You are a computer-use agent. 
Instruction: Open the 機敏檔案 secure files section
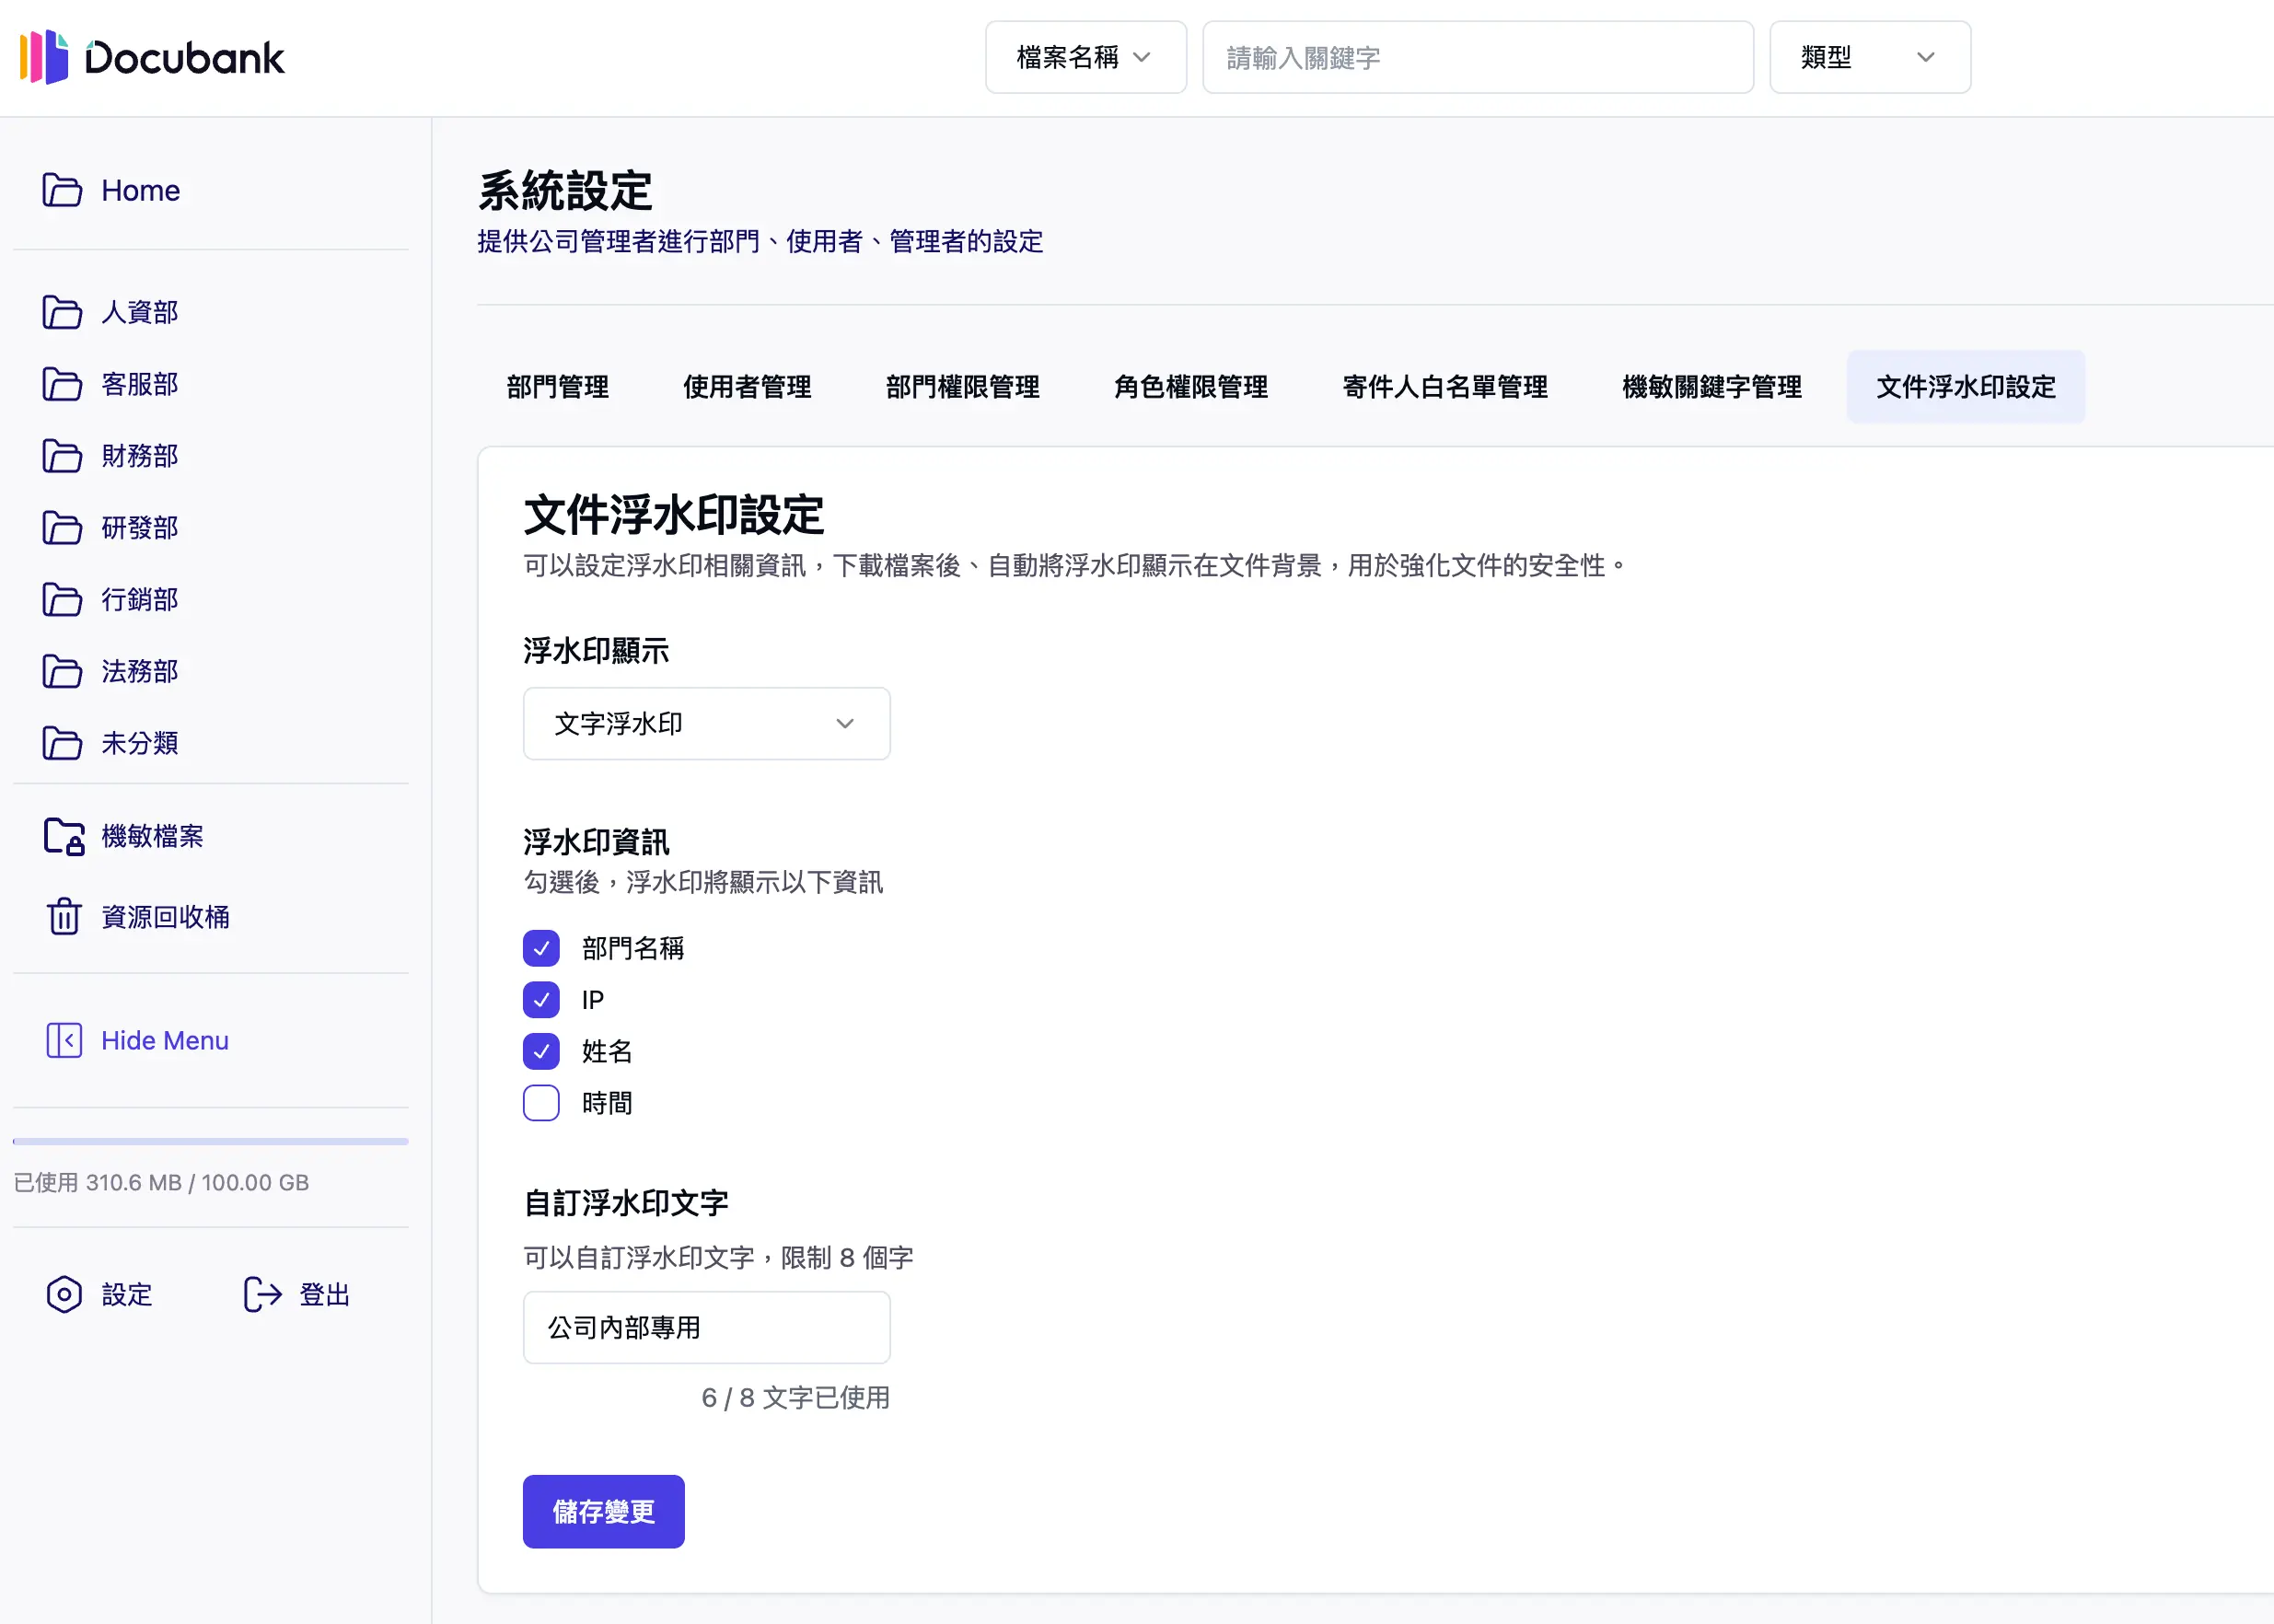pyautogui.click(x=153, y=837)
